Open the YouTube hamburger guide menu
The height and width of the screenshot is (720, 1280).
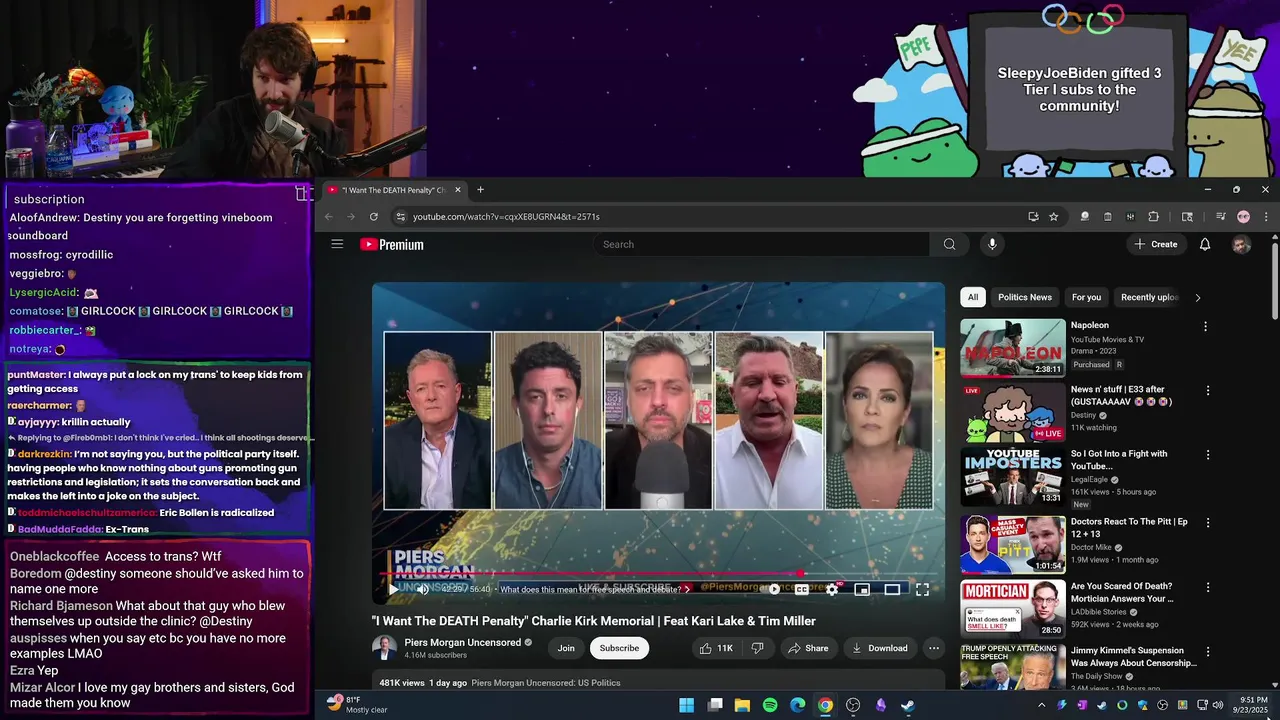[x=337, y=244]
